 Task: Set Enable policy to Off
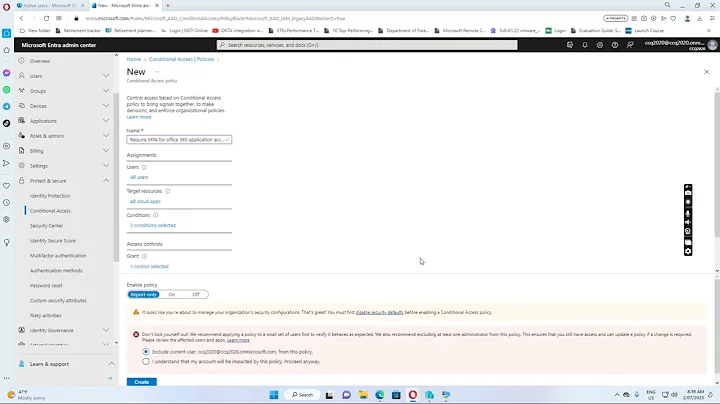click(196, 294)
